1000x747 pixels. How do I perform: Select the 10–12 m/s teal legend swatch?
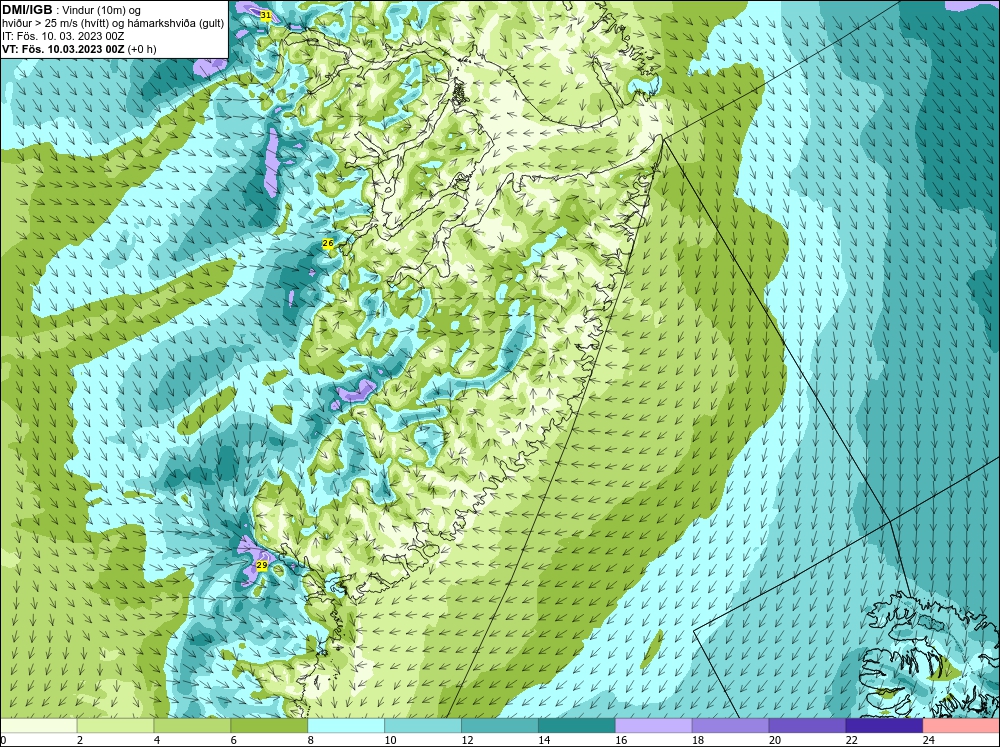pyautogui.click(x=423, y=726)
